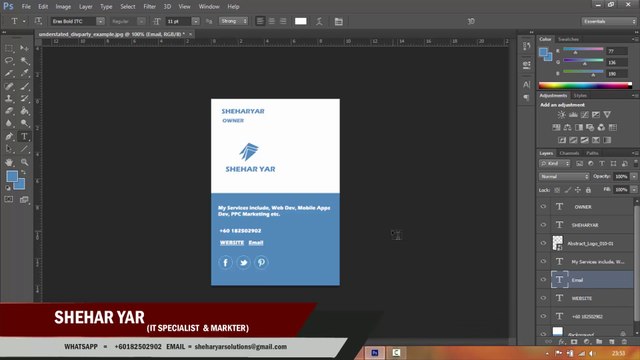Click the text color swatch in options bar

300,21
